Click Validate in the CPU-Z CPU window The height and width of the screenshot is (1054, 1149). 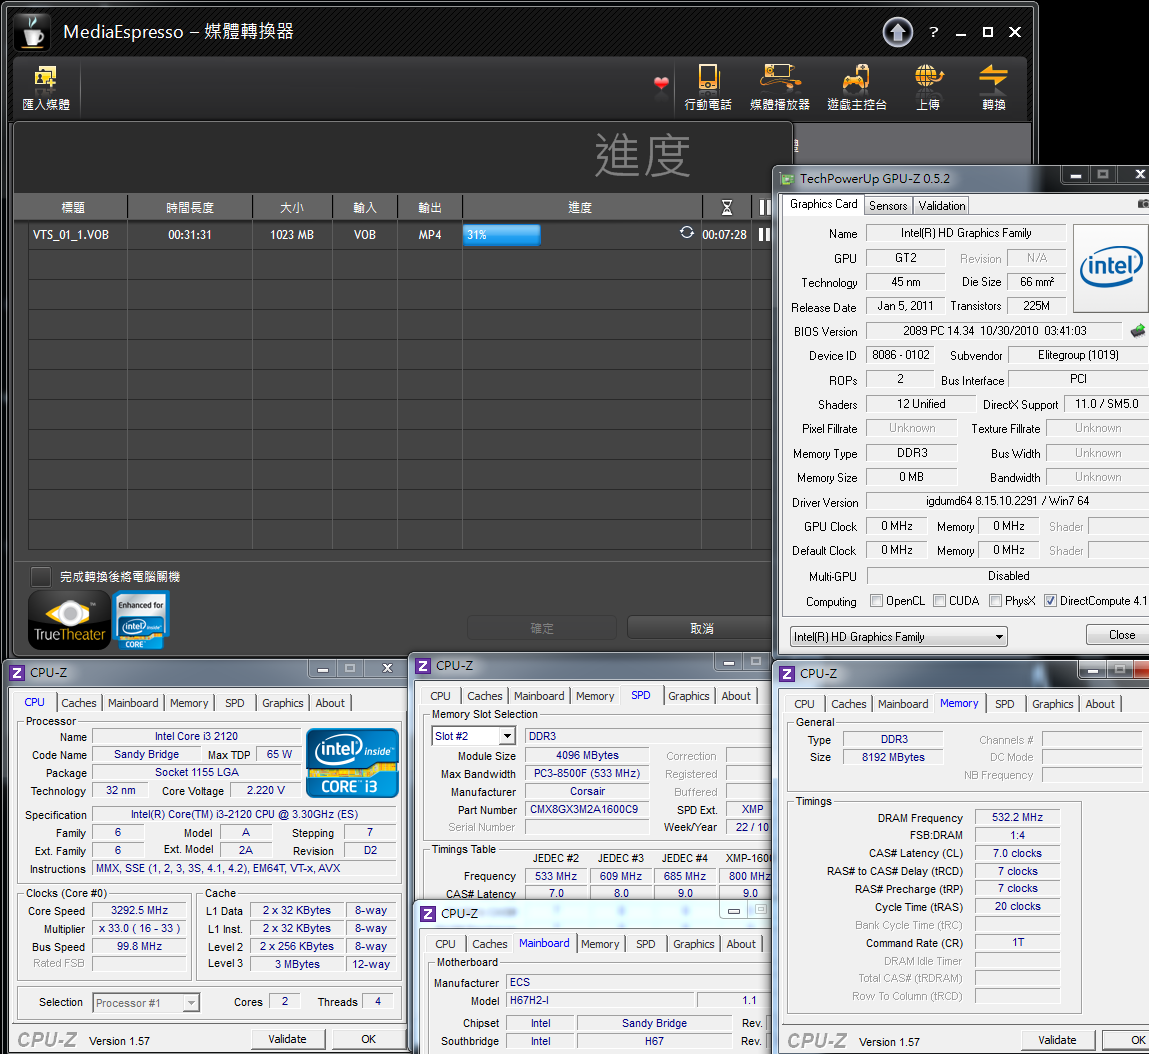click(x=287, y=1039)
